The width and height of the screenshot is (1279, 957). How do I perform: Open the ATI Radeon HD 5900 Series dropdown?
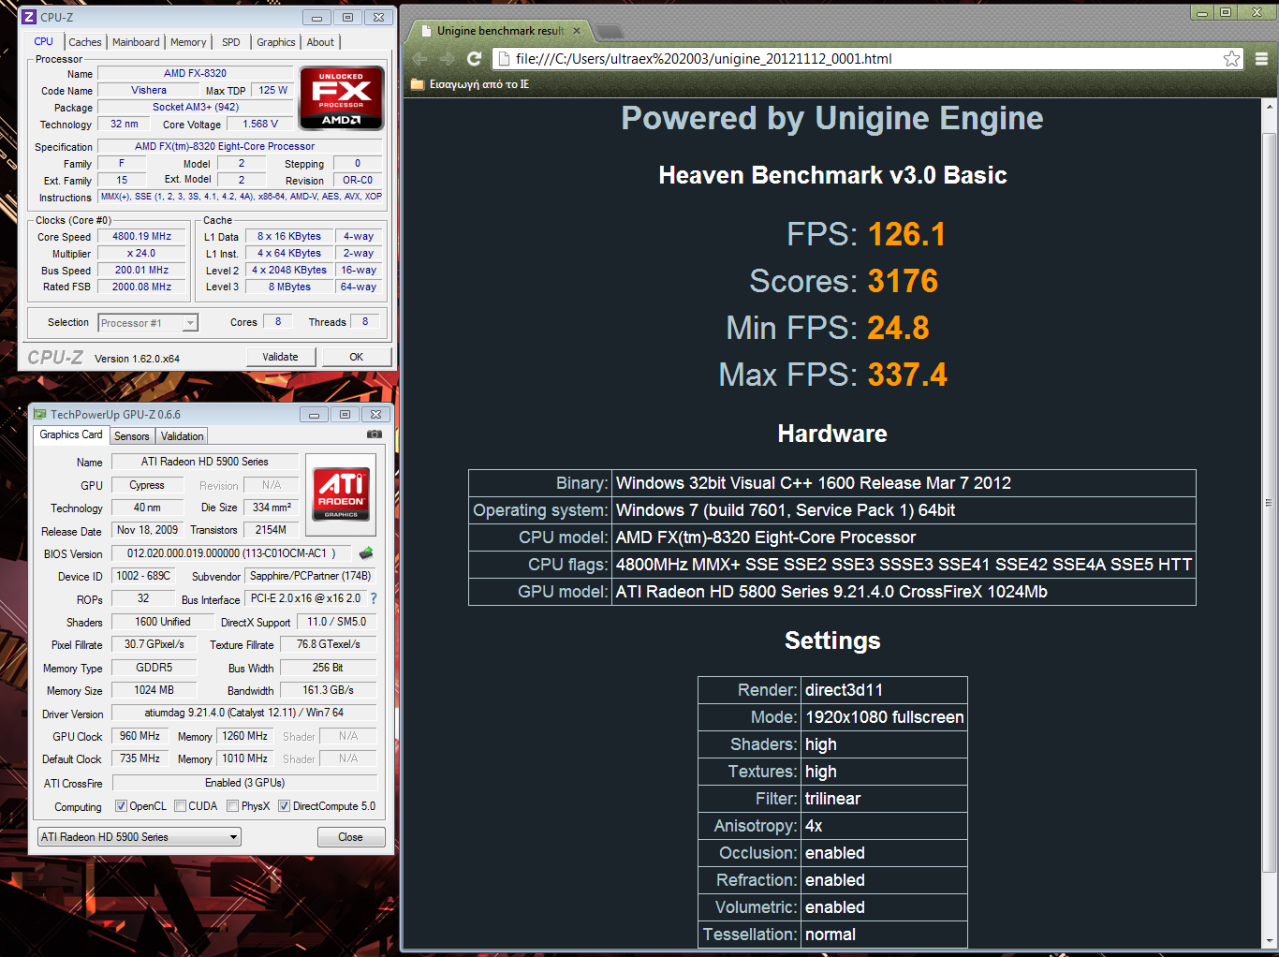139,837
